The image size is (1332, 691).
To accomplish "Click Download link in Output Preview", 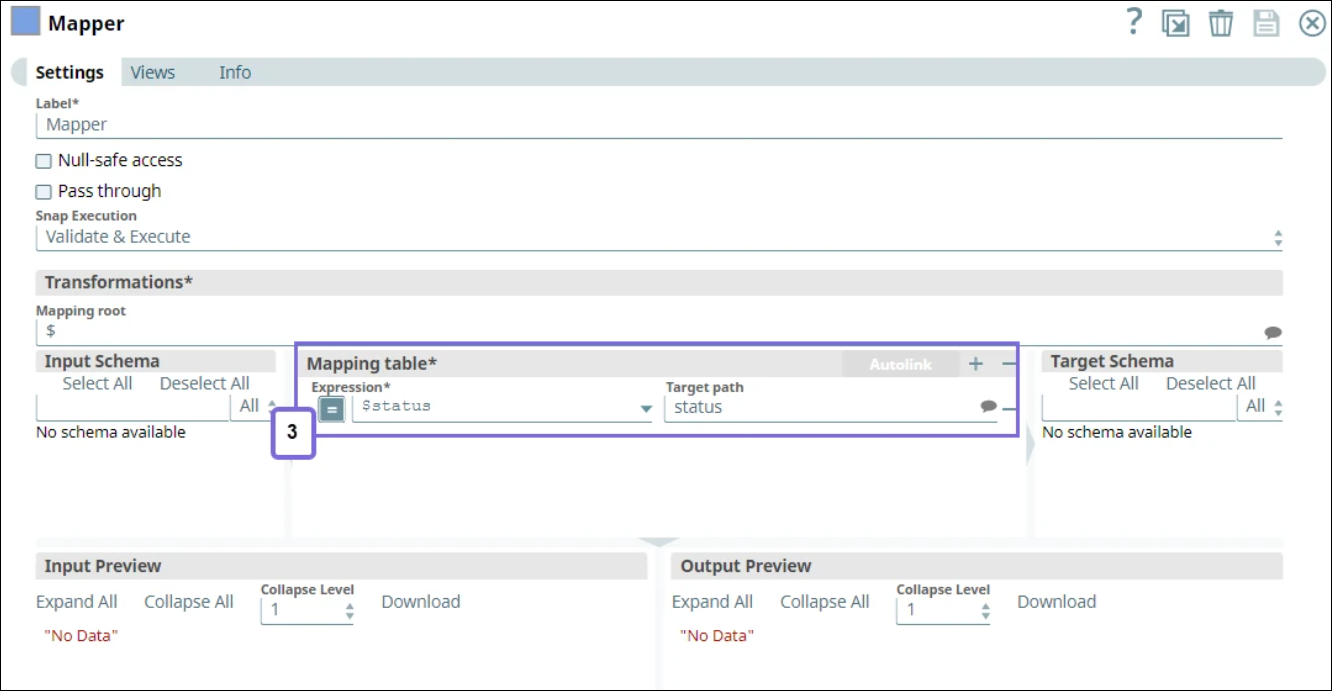I will pos(1056,602).
